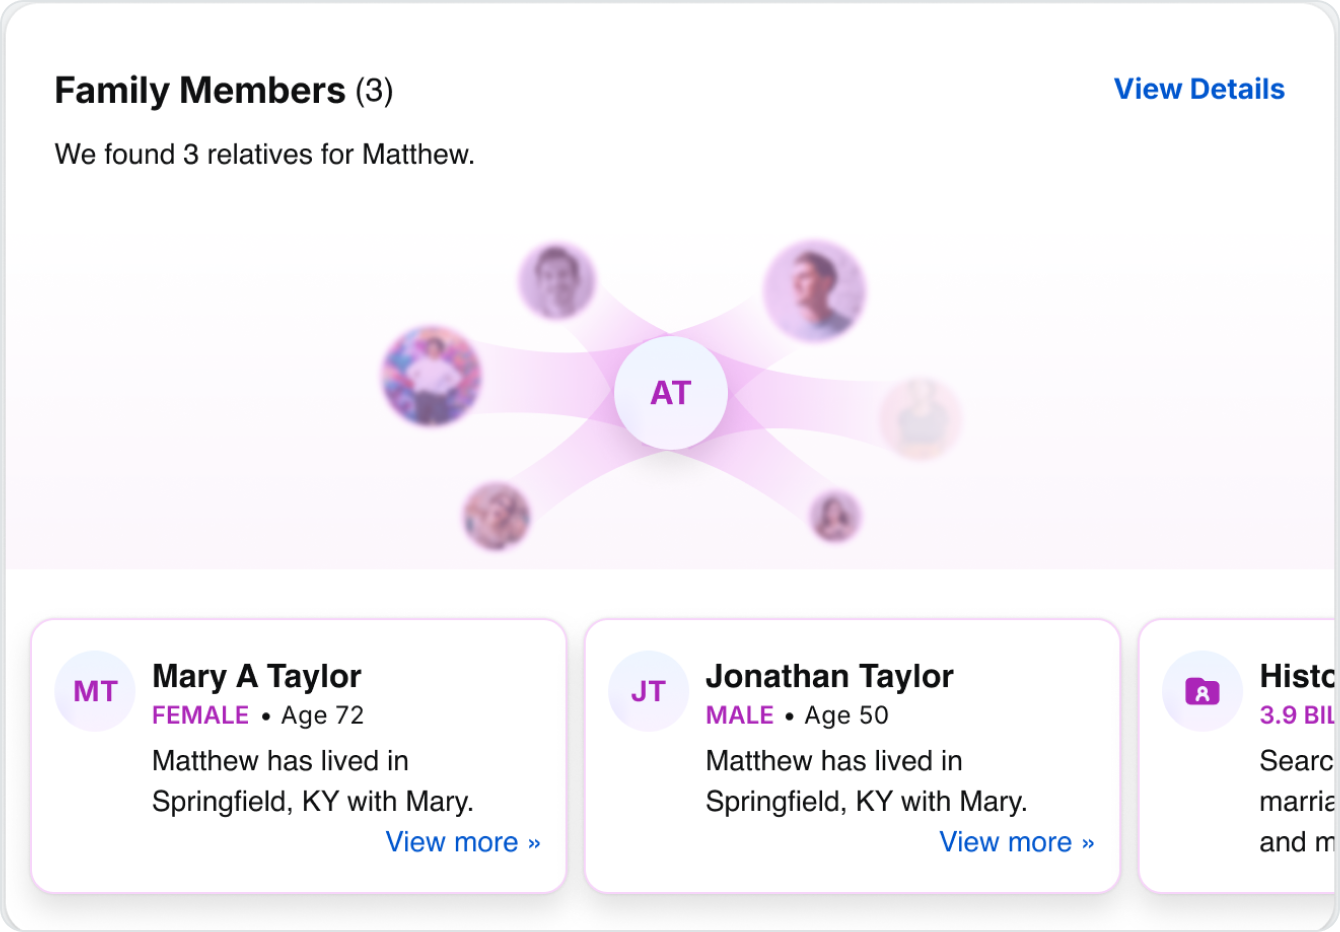Screen dimensions: 1340x932
Task: Open Jonathan Taylor's name heading
Action: (x=829, y=676)
